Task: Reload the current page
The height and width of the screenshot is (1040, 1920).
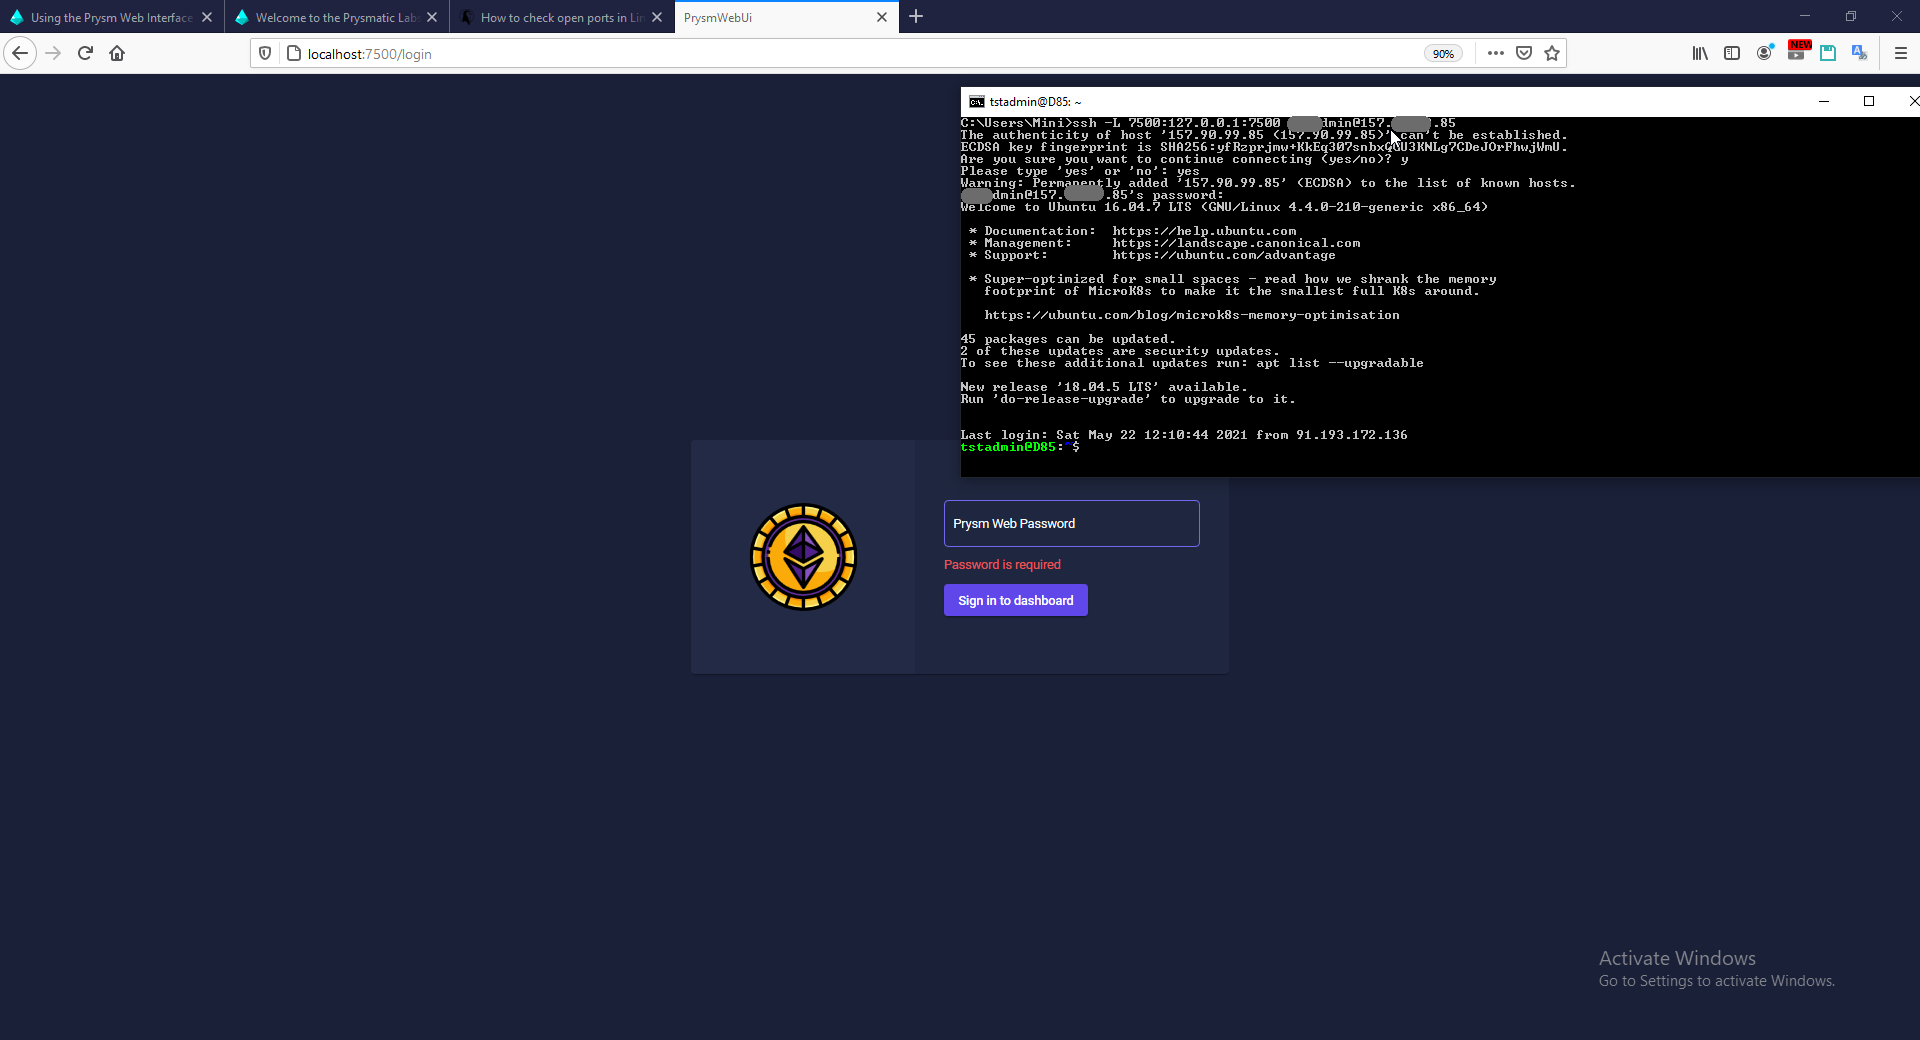Action: [86, 54]
